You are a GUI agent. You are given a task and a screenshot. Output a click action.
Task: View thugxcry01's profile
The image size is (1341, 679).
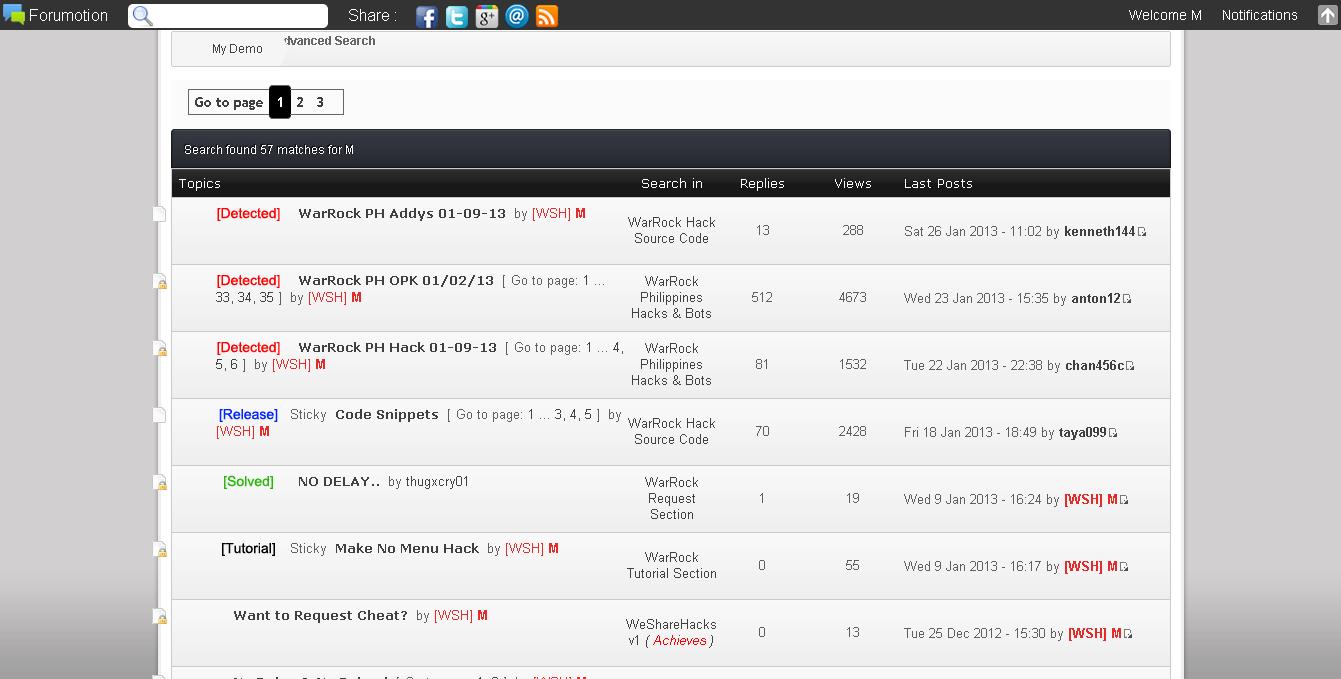[437, 482]
